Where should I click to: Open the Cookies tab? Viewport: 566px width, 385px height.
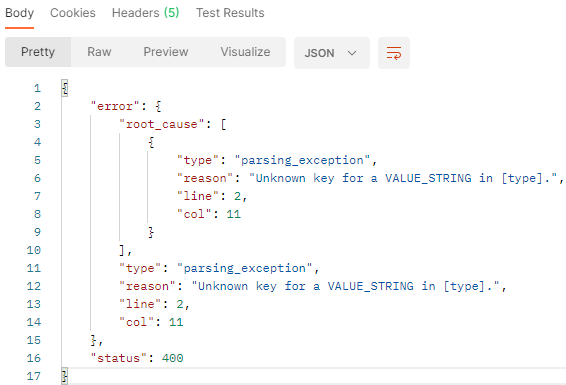tap(73, 13)
